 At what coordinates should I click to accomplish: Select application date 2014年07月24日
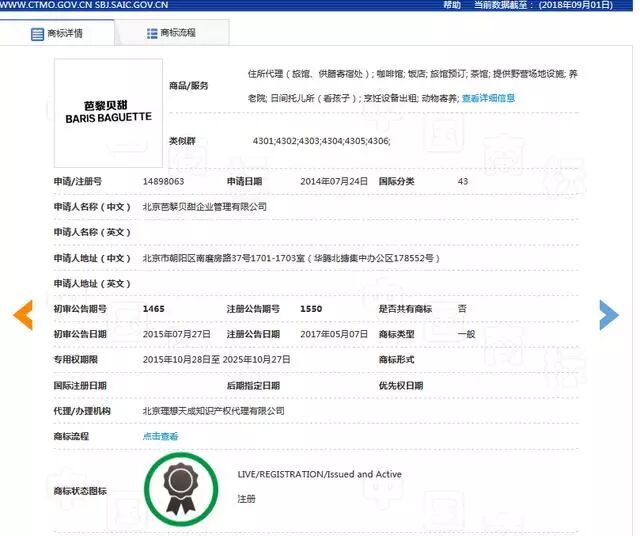click(334, 181)
